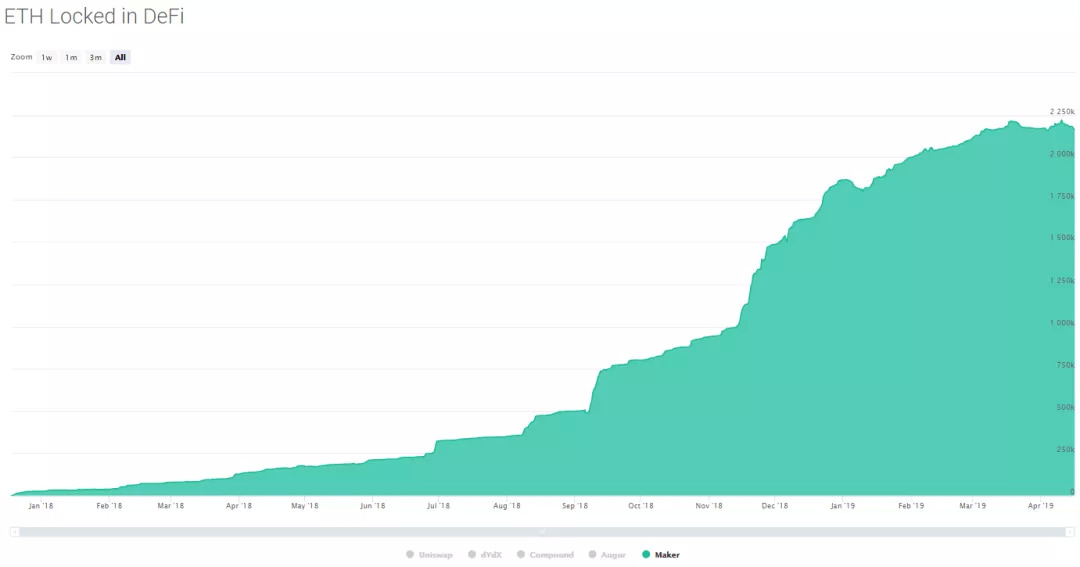The width and height of the screenshot is (1080, 567).
Task: Click the Oct '18 x-axis label
Action: click(640, 506)
